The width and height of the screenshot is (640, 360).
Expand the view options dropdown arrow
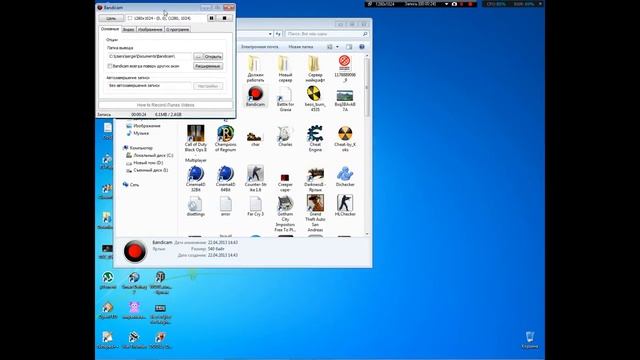337,47
